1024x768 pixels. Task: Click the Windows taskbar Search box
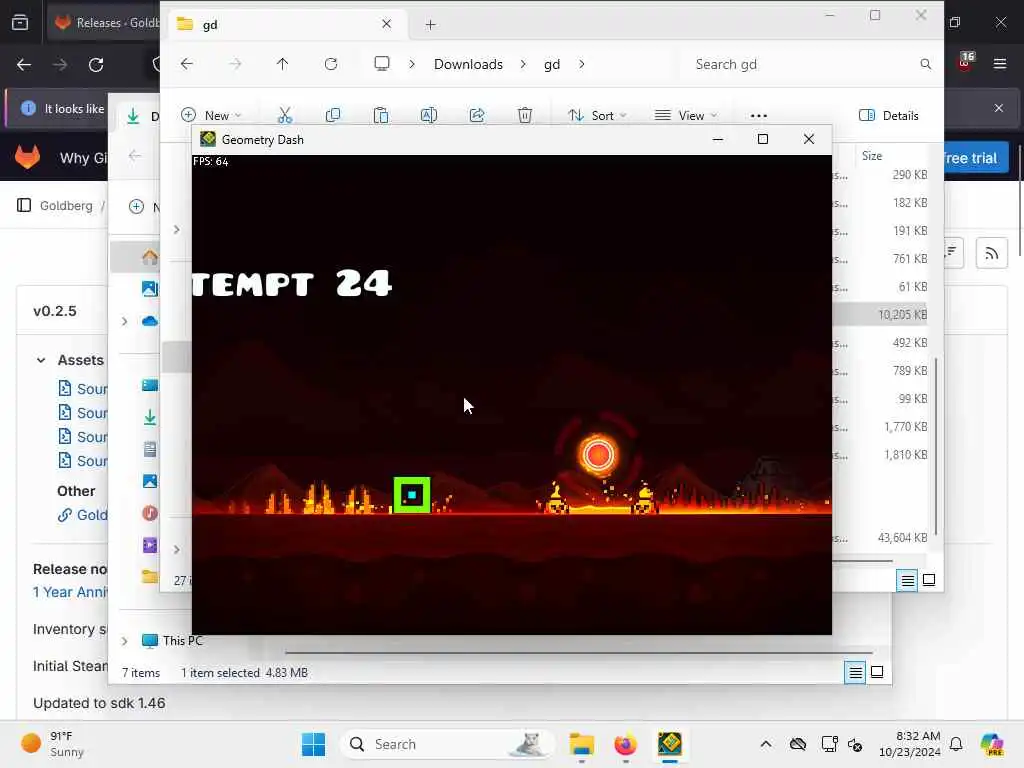(x=447, y=744)
